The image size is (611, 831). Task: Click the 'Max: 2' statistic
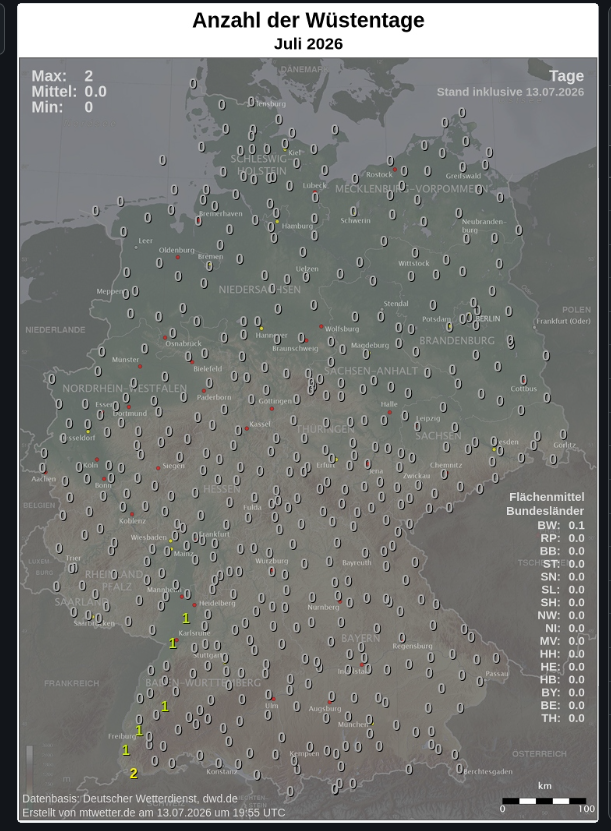[x=62, y=76]
